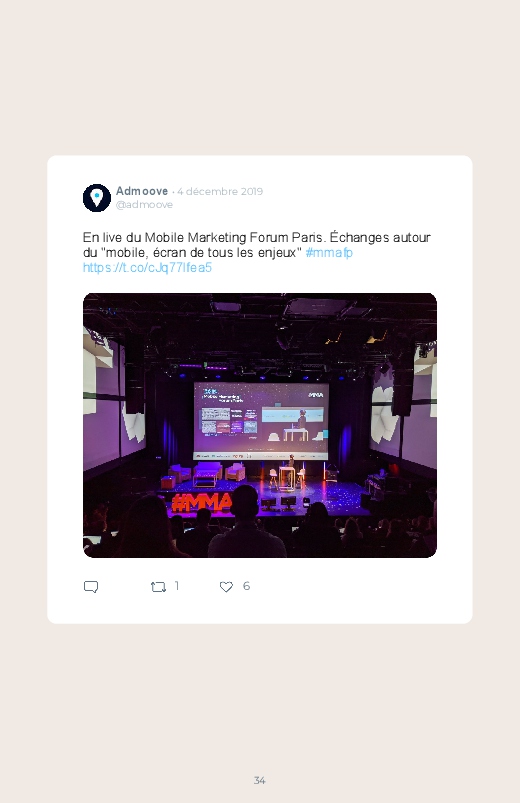The width and height of the screenshot is (520, 803).
Task: Click the projection screen in the photo
Action: pos(261,420)
